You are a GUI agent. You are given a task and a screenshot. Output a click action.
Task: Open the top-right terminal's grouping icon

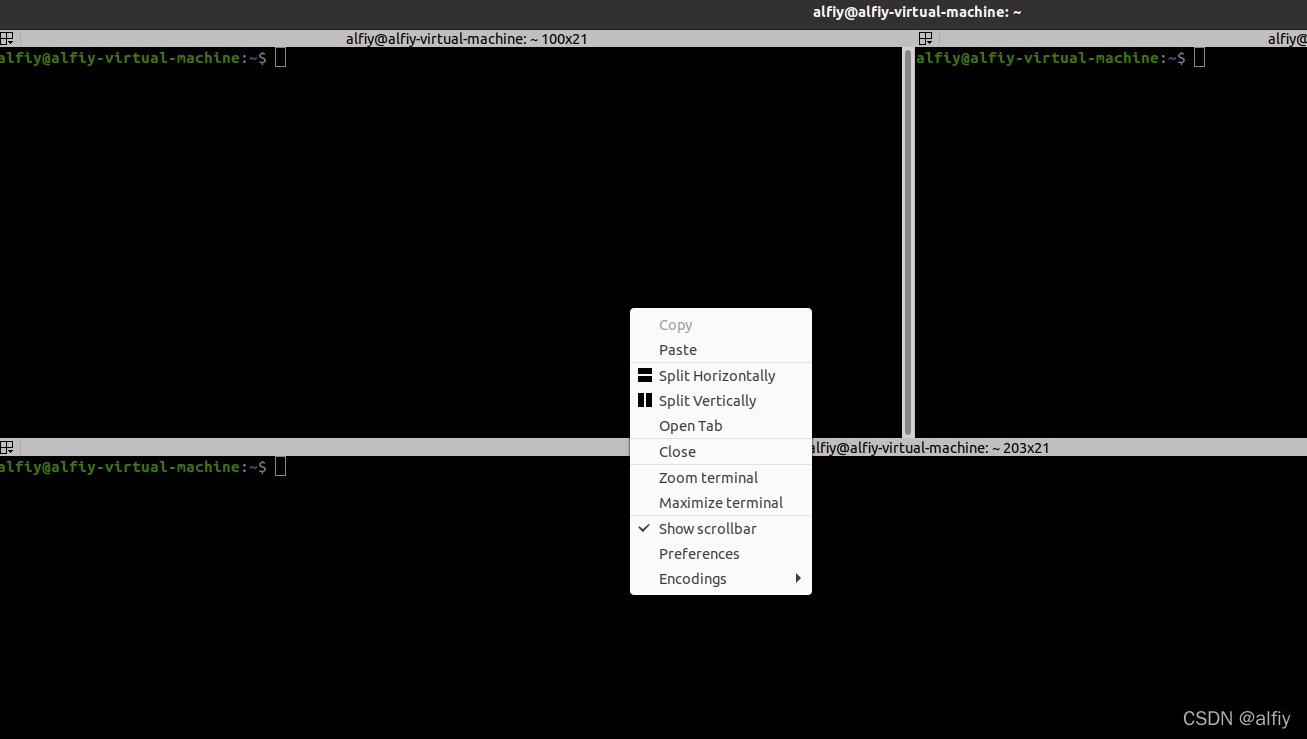925,39
